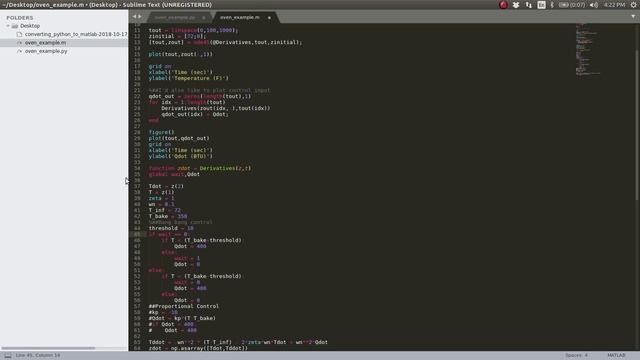
Task: Go to previous tab using left arrow
Action: (134, 17)
